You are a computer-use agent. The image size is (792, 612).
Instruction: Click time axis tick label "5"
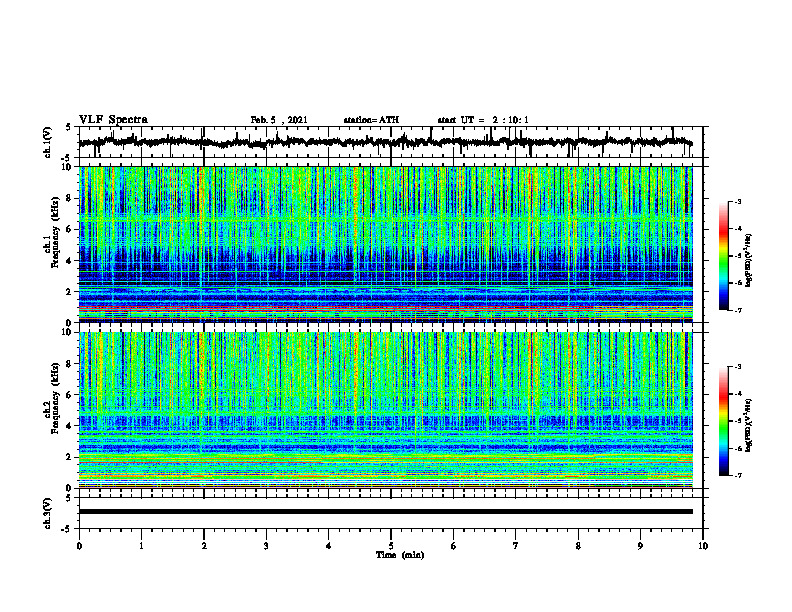point(391,546)
